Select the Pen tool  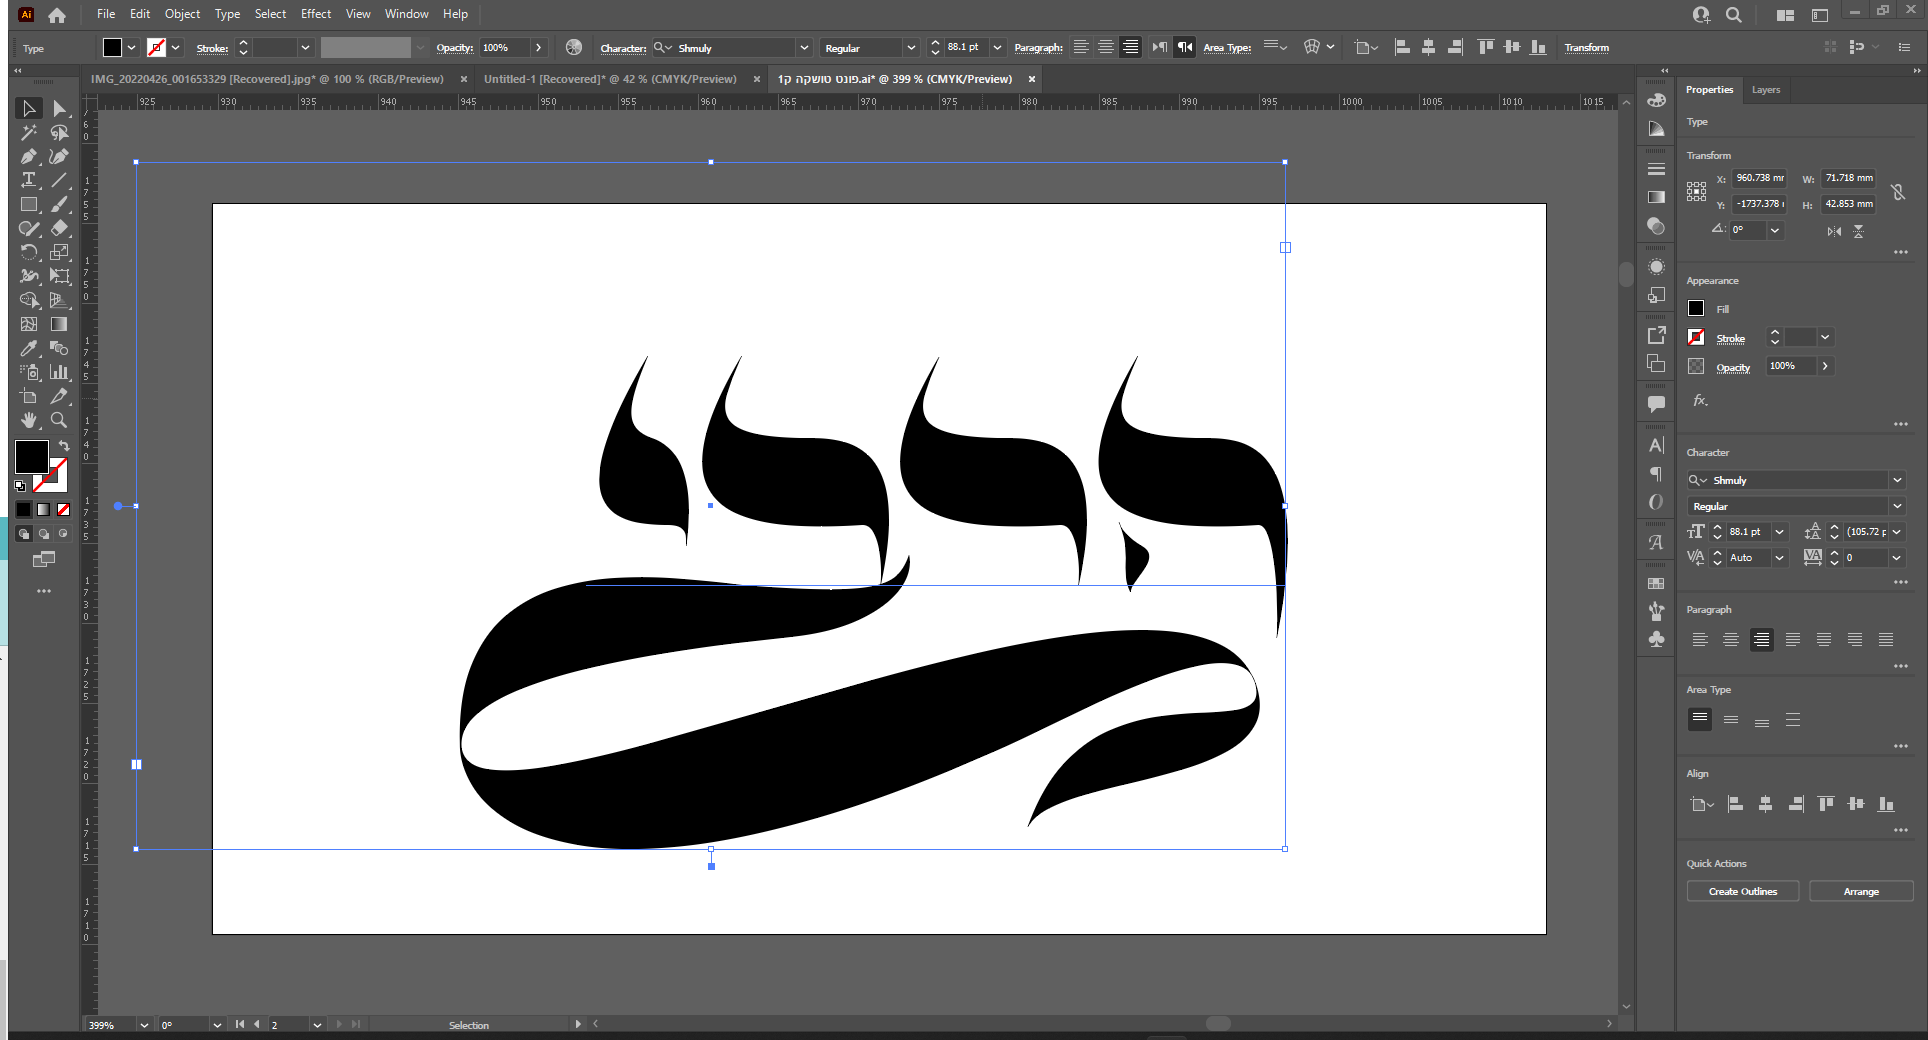[29, 156]
